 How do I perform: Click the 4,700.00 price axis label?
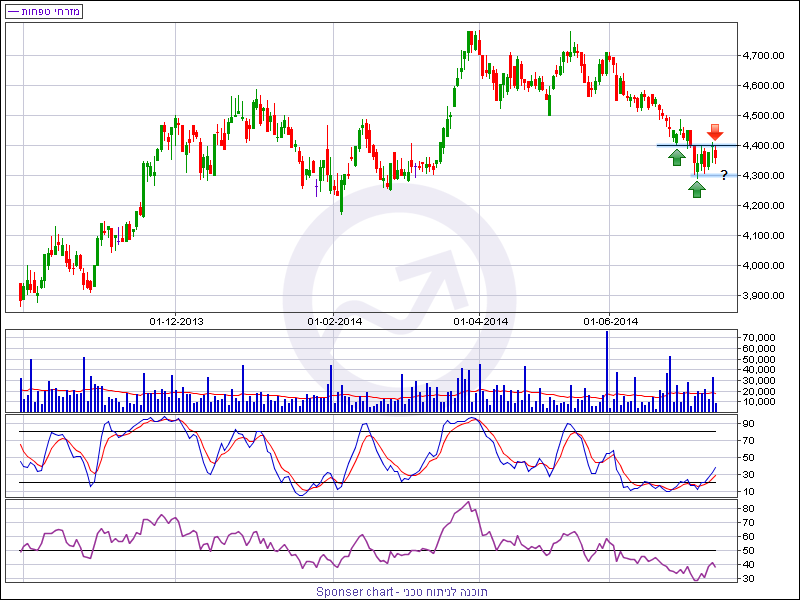762,56
